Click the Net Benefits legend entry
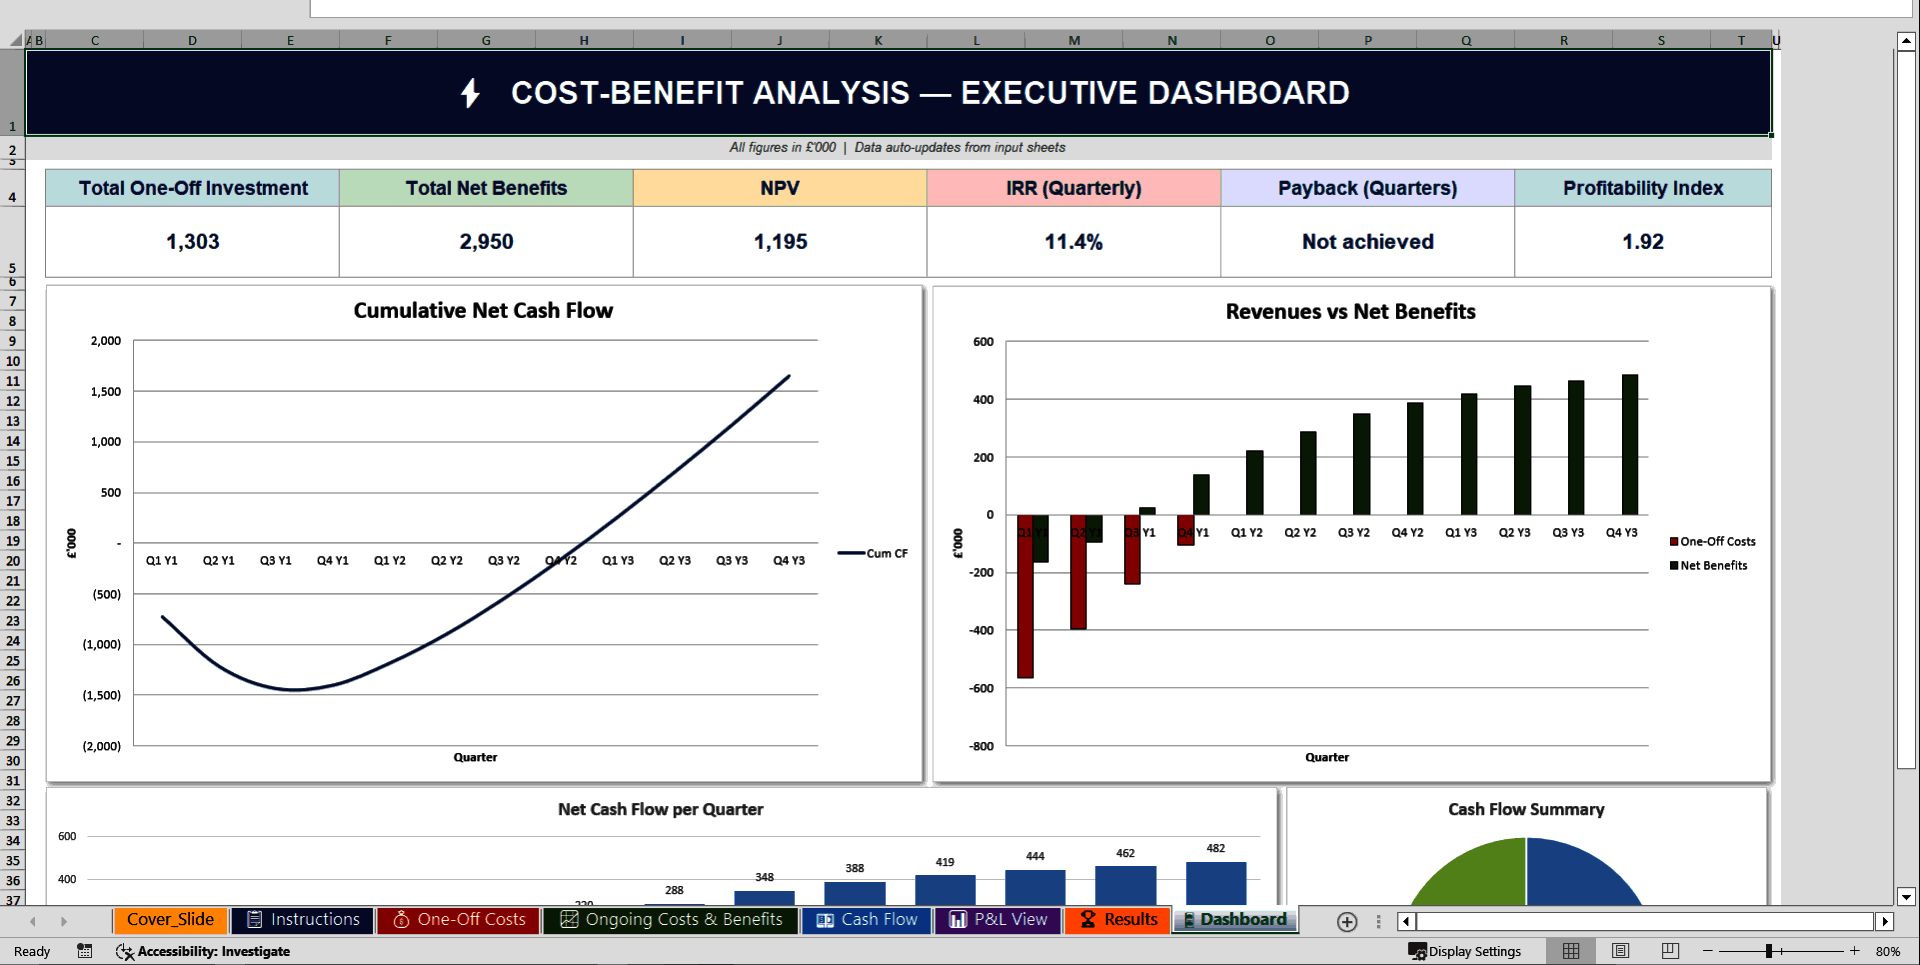The image size is (1920, 965). click(1709, 566)
